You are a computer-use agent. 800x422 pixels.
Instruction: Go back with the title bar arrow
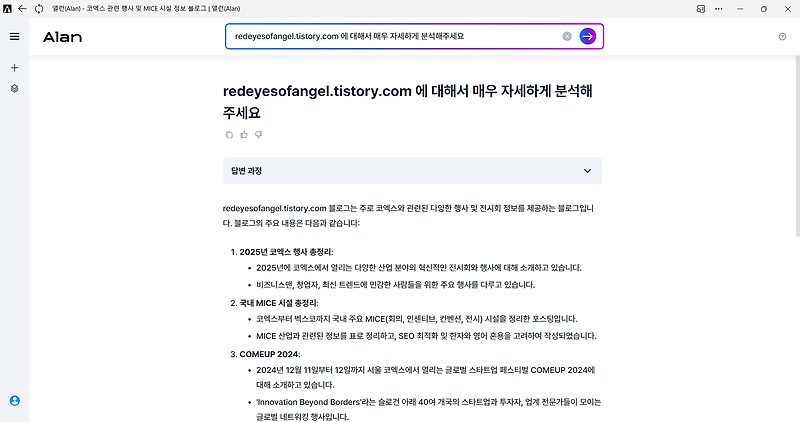[22, 9]
